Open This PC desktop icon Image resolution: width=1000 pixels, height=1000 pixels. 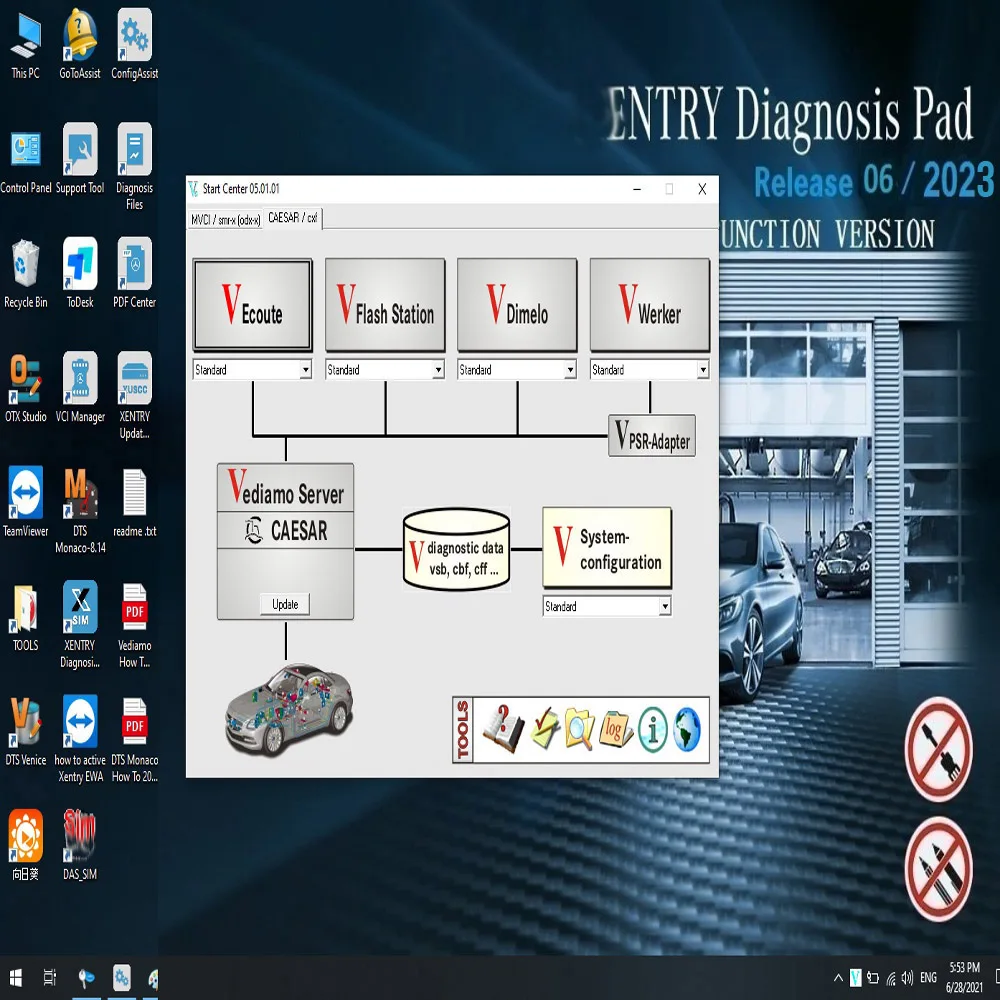[26, 45]
